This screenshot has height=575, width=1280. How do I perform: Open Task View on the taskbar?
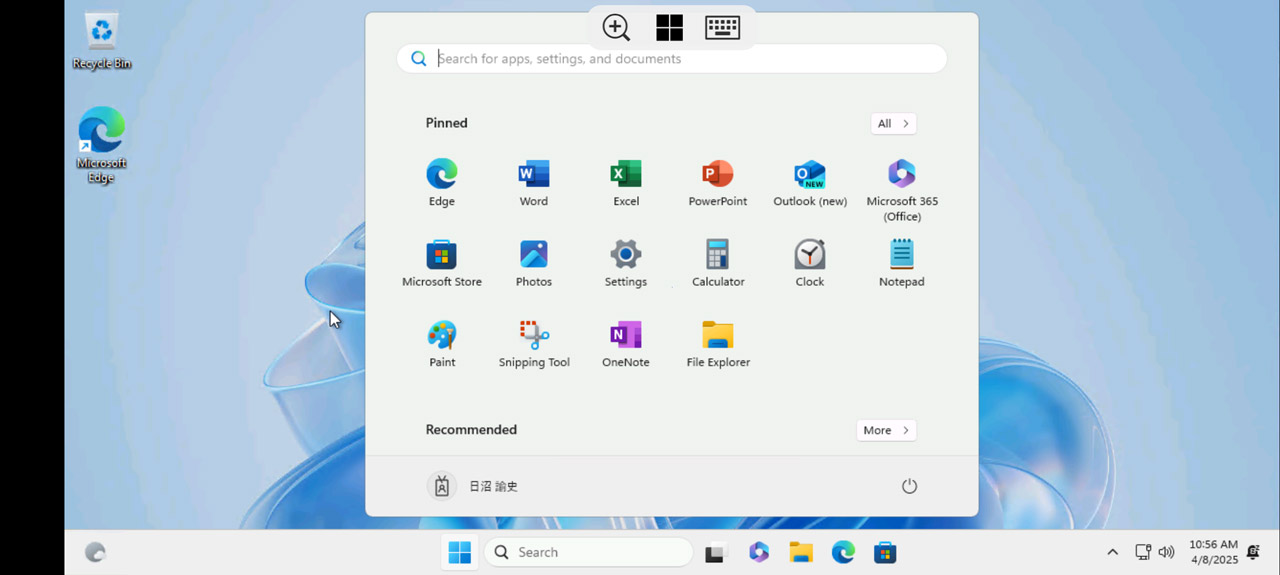(x=715, y=552)
